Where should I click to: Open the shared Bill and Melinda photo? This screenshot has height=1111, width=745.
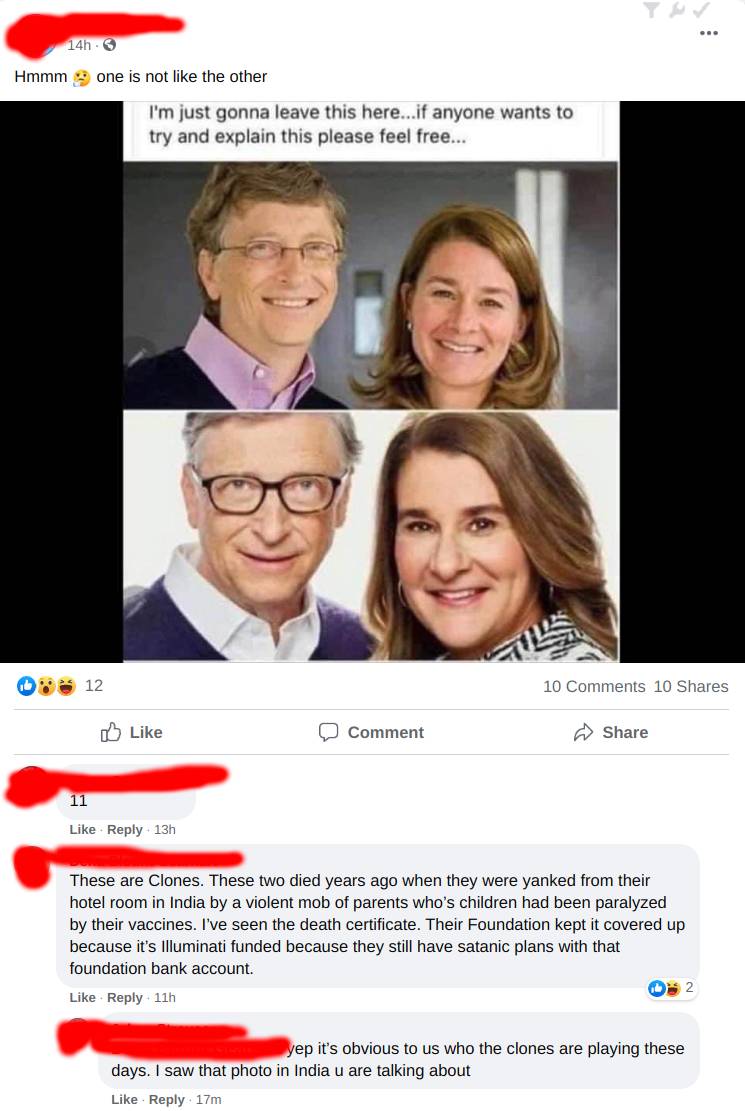coord(371,381)
